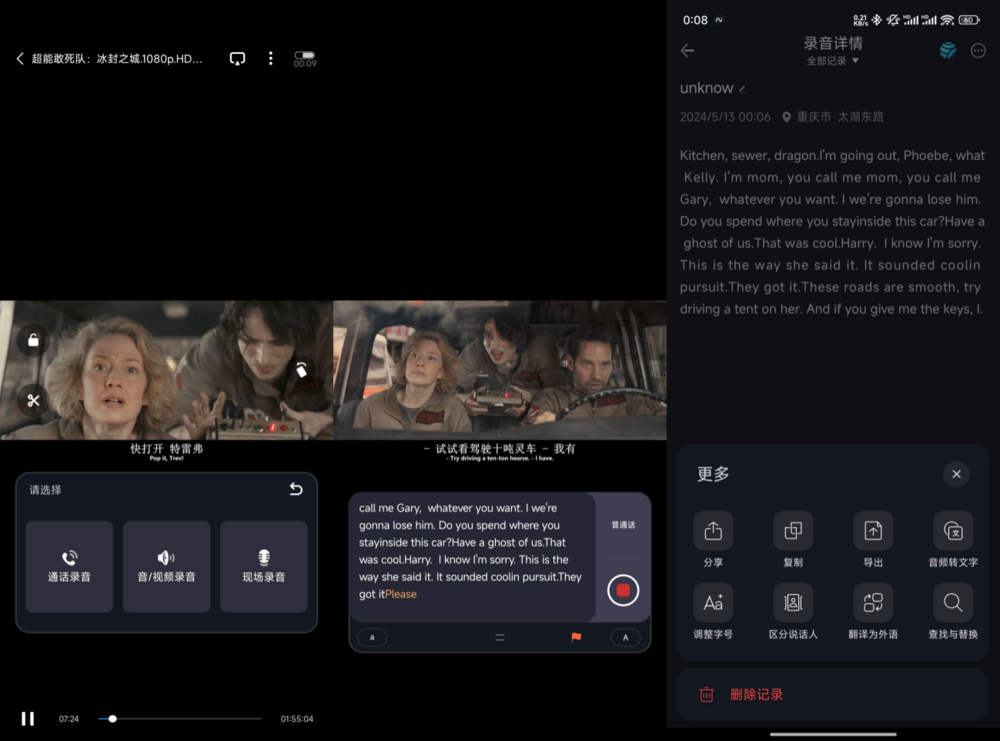Close the 更多 panel
The height and width of the screenshot is (741, 1000).
click(x=956, y=474)
